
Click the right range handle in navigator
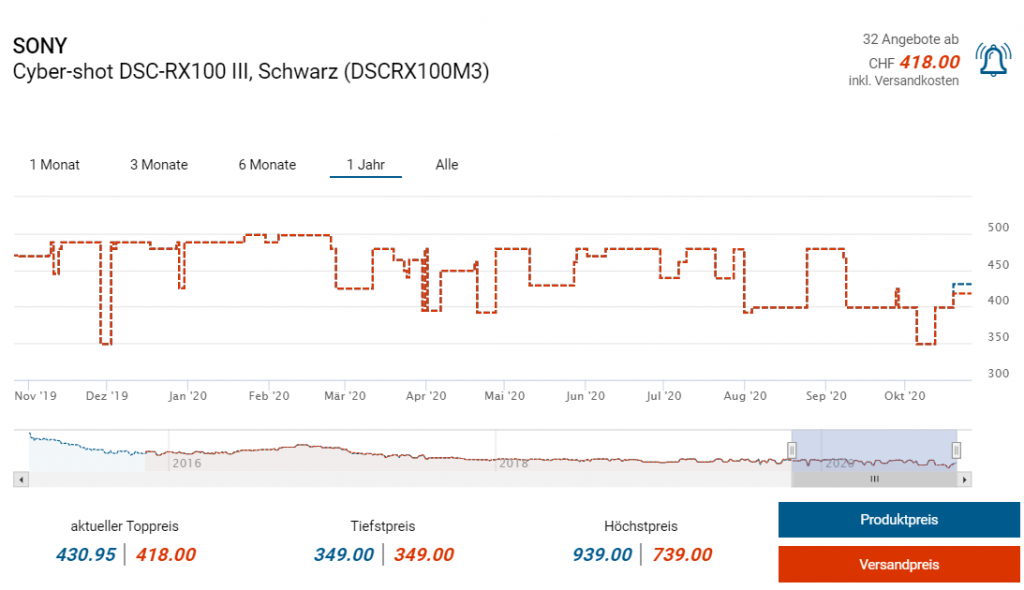pyautogui.click(x=956, y=450)
